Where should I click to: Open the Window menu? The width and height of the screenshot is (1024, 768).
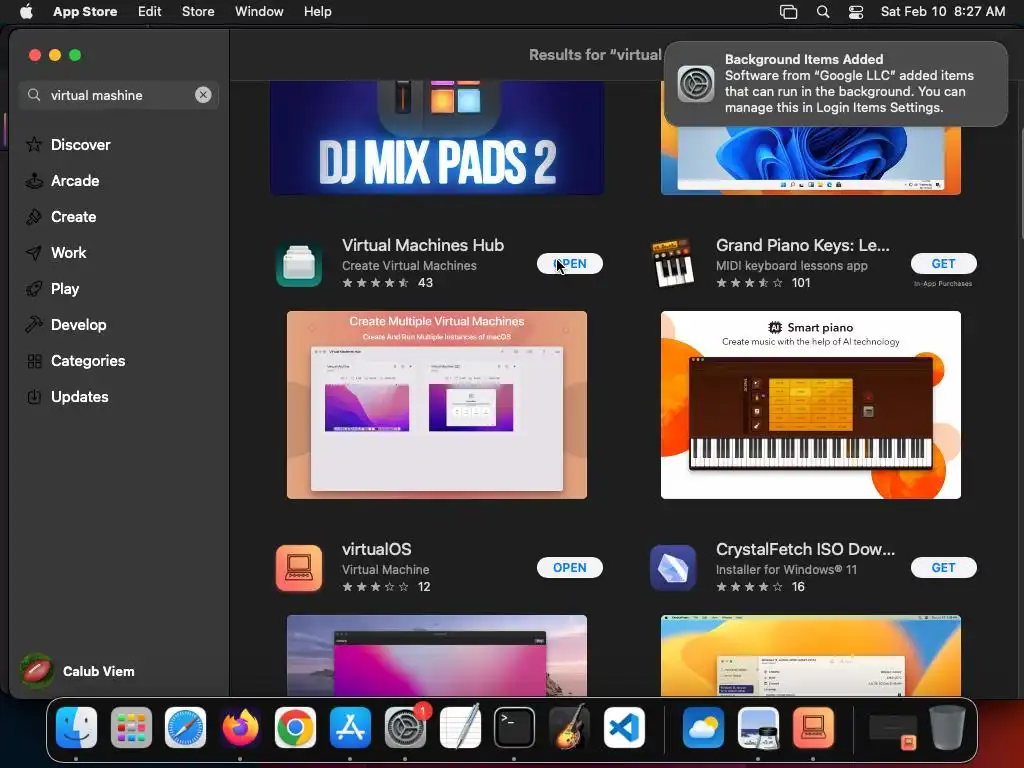[259, 12]
